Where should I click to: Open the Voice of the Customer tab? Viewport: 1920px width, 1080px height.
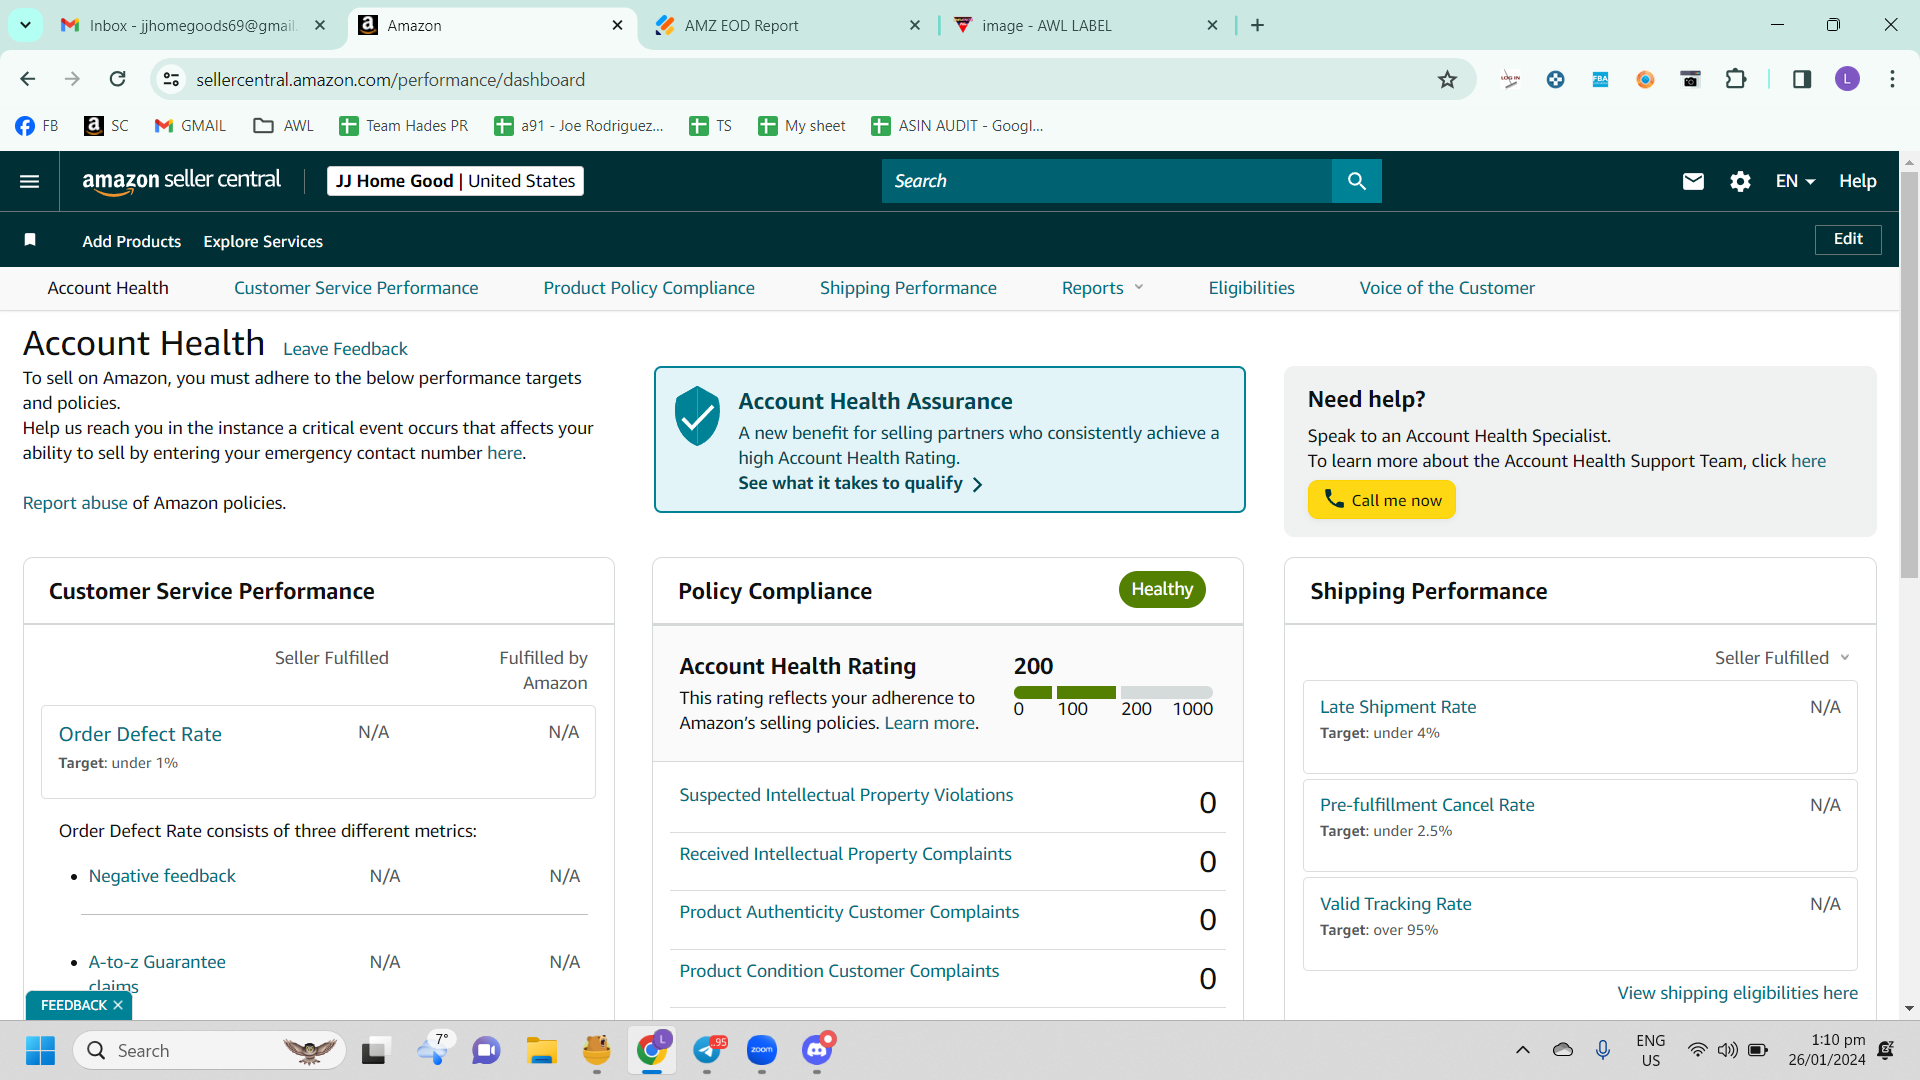click(1447, 288)
